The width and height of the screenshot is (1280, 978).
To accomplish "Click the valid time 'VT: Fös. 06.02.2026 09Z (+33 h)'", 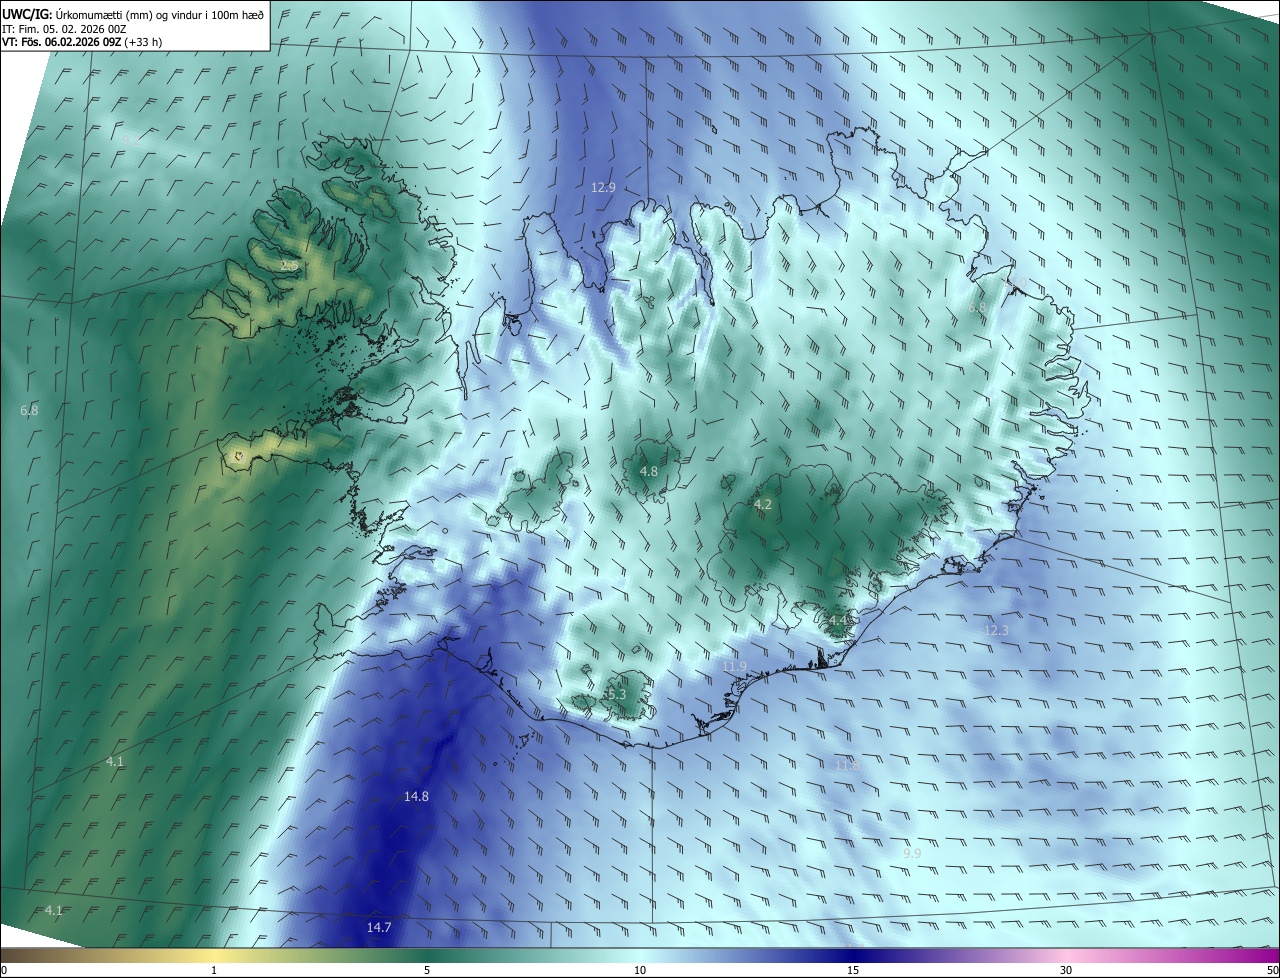I will (83, 42).
